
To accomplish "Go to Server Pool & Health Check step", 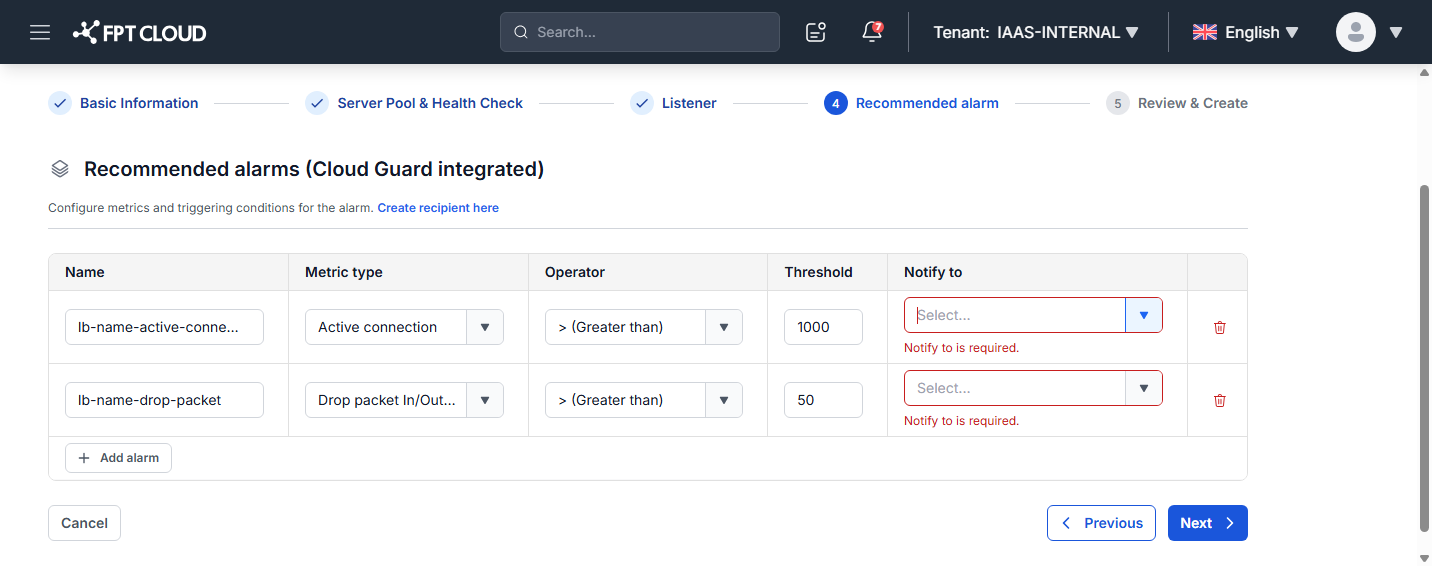I will click(x=415, y=103).
